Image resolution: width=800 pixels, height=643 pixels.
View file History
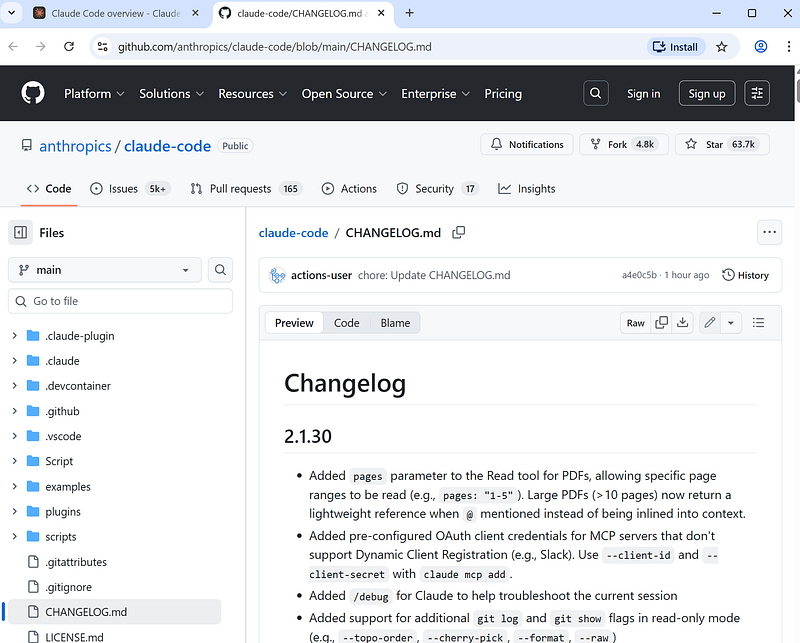click(x=745, y=275)
